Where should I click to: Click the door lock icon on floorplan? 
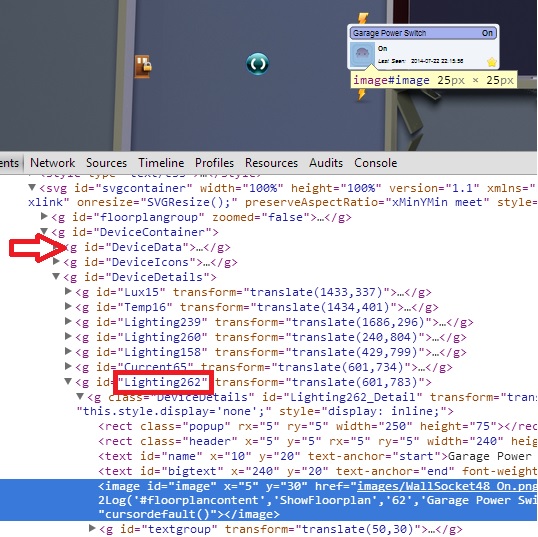(x=143, y=66)
